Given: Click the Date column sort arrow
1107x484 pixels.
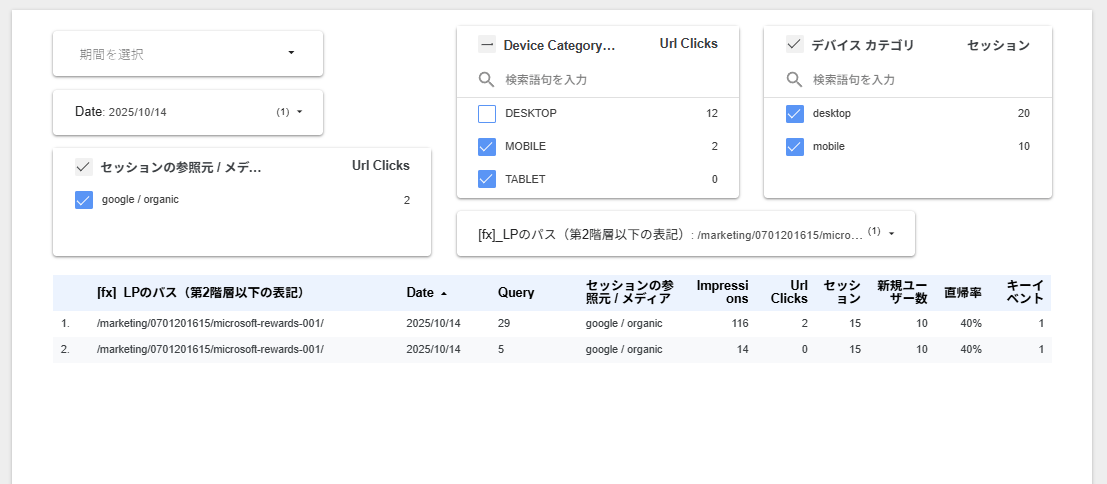Looking at the screenshot, I should coord(443,293).
